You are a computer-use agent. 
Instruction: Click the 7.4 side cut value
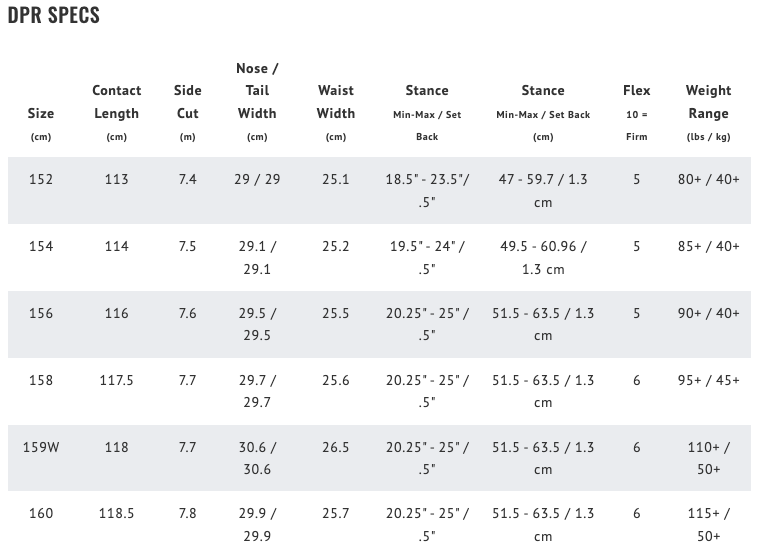[187, 180]
